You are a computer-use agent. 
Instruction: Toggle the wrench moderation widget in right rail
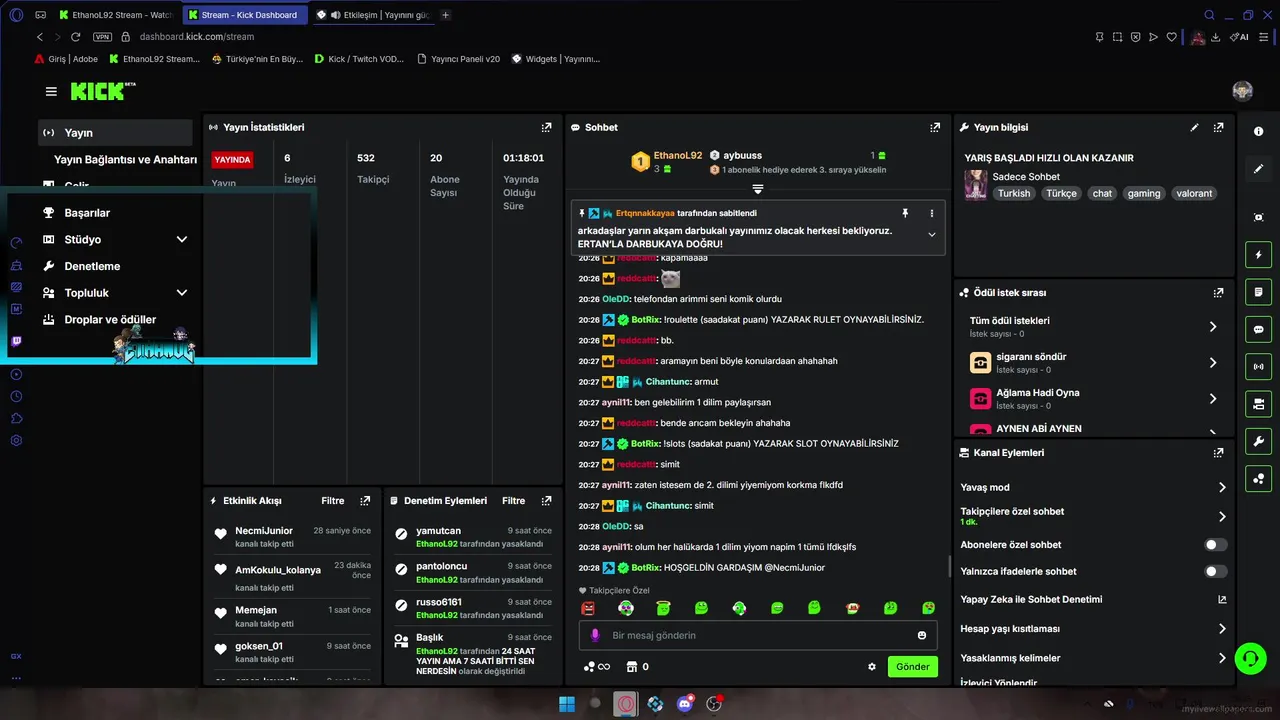(x=1258, y=441)
